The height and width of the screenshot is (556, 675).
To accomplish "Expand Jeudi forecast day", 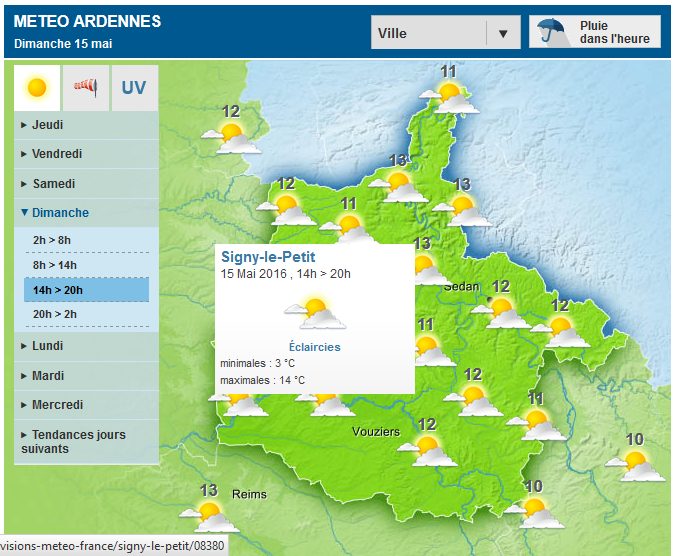I will coord(47,125).
